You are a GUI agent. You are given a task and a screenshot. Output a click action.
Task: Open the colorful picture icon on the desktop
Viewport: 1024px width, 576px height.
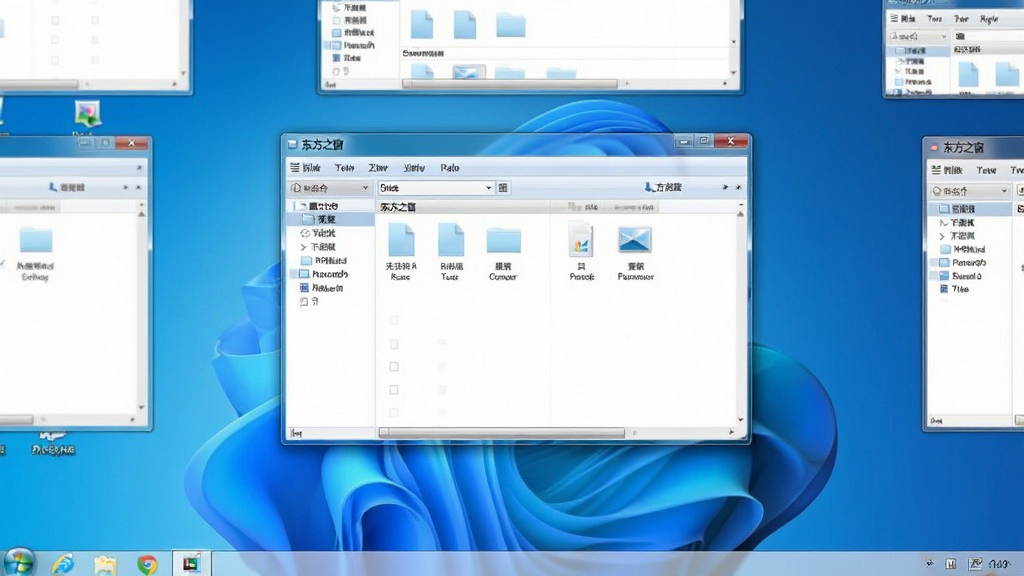[x=88, y=114]
